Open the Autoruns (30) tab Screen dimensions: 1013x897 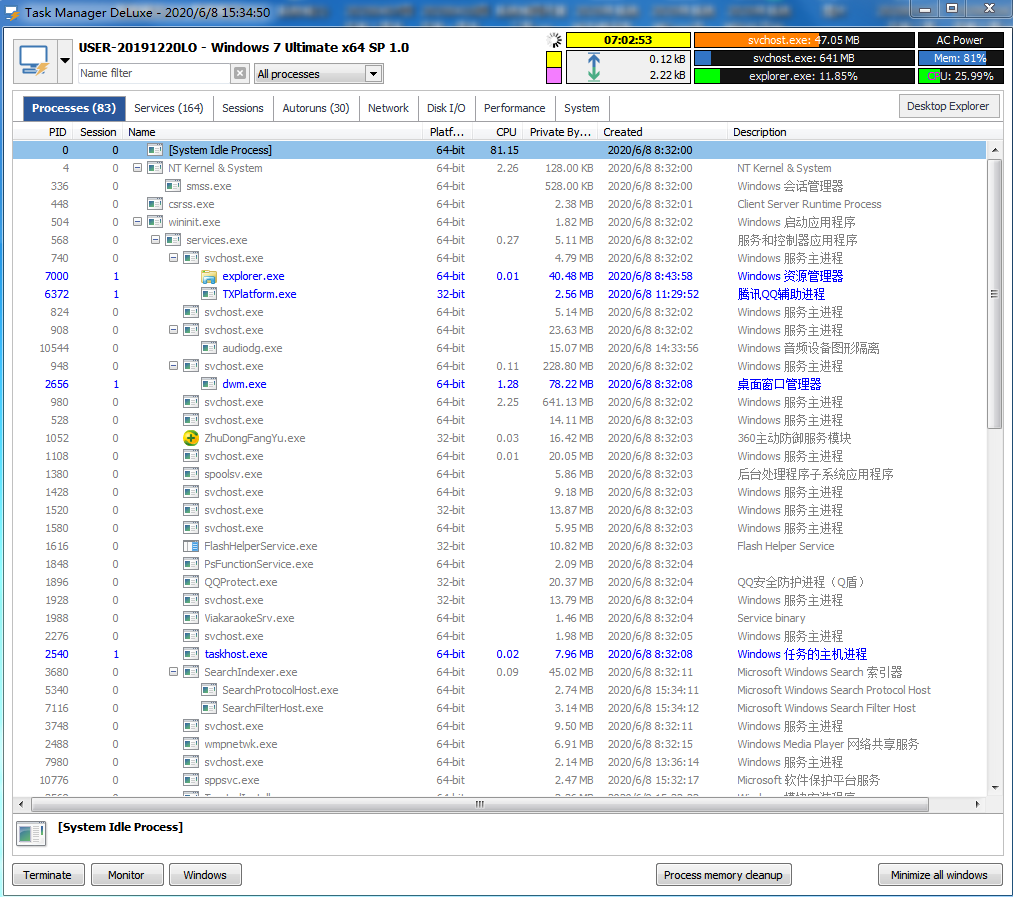(316, 108)
